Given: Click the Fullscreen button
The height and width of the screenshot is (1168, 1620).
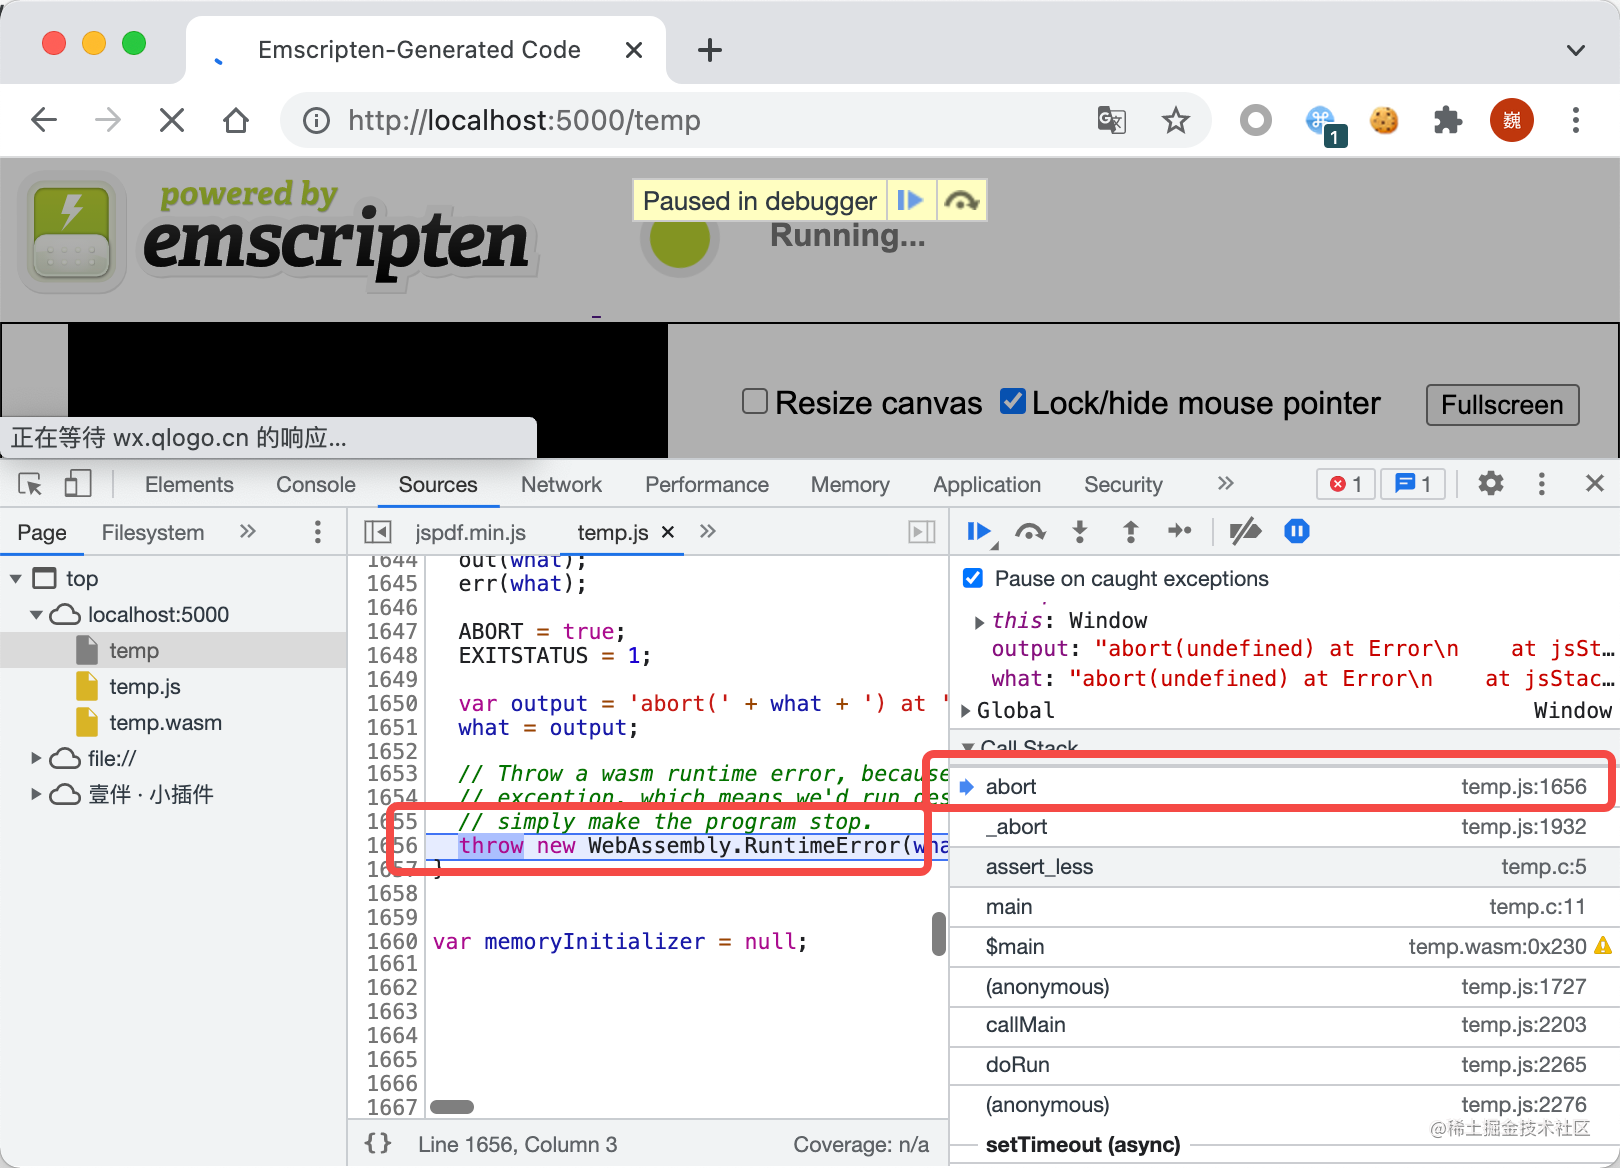Looking at the screenshot, I should pyautogui.click(x=1502, y=405).
